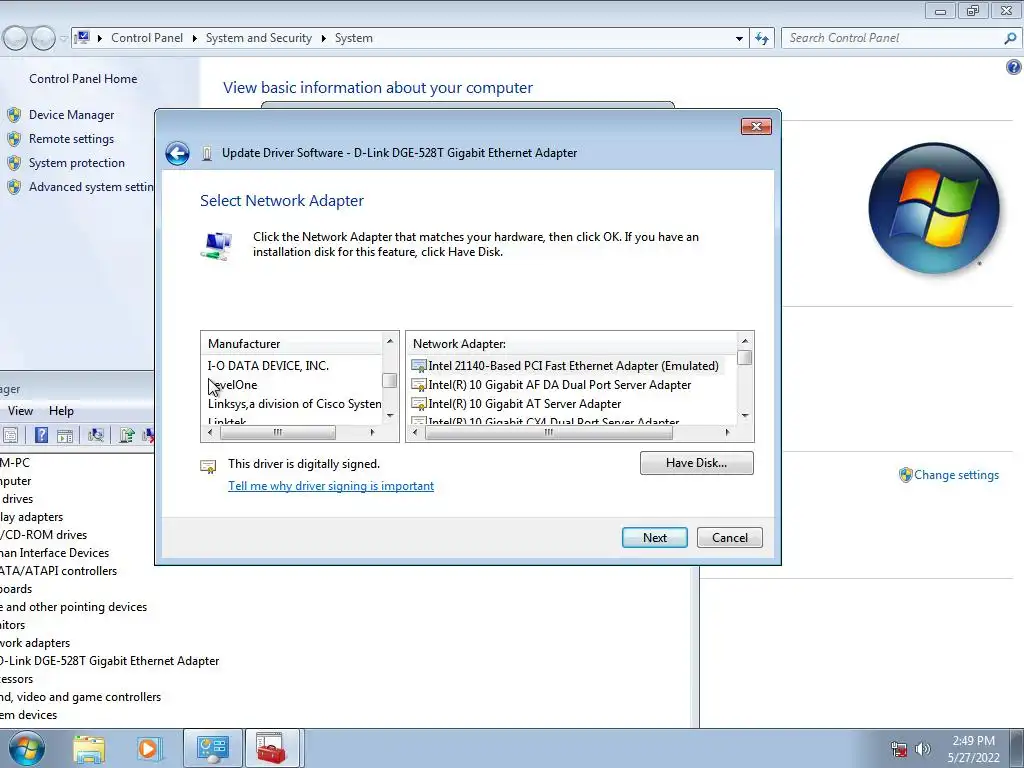This screenshot has width=1024, height=768.
Task: Expand arrow after System and Security breadcrumb
Action: tap(323, 39)
